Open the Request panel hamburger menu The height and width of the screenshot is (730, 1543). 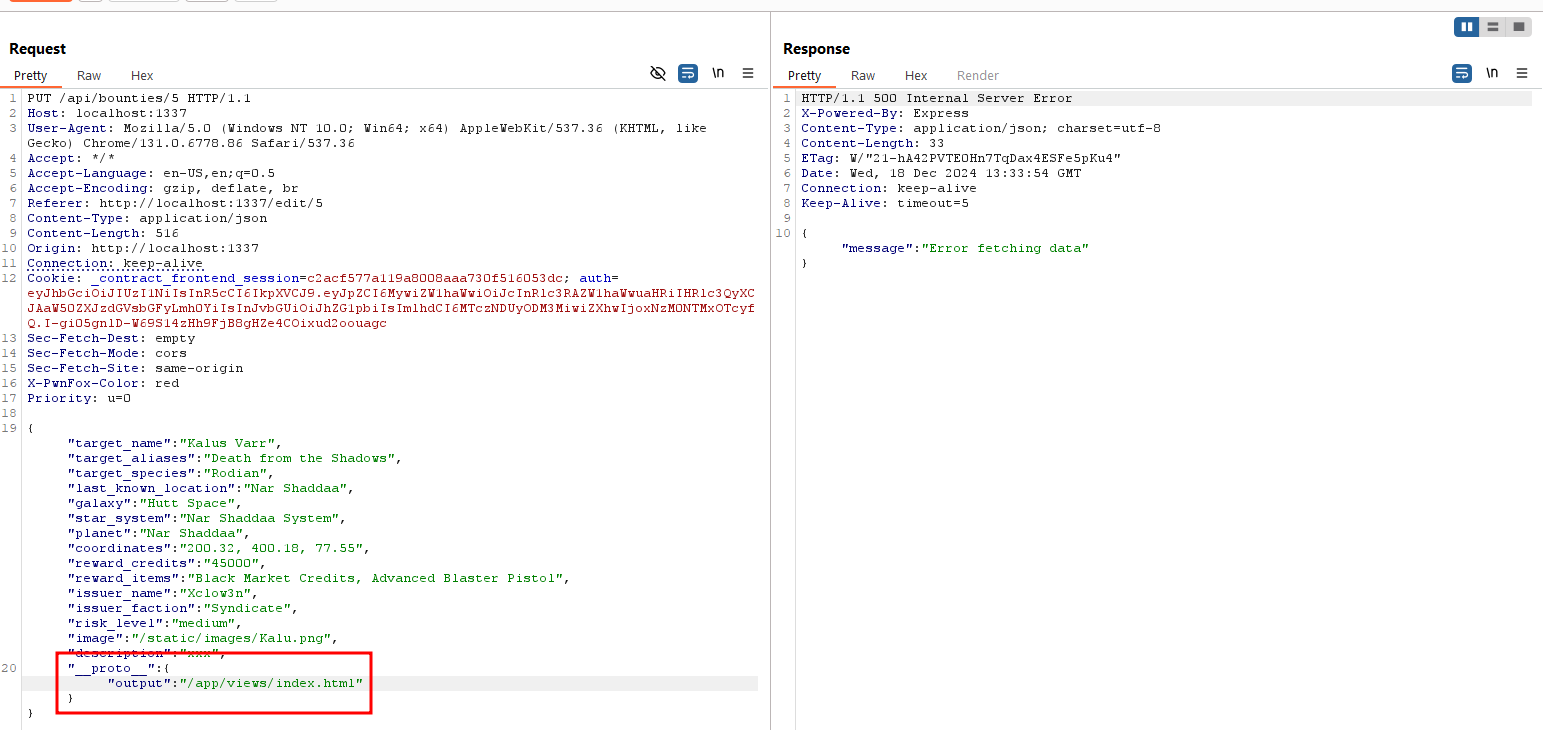(x=748, y=74)
